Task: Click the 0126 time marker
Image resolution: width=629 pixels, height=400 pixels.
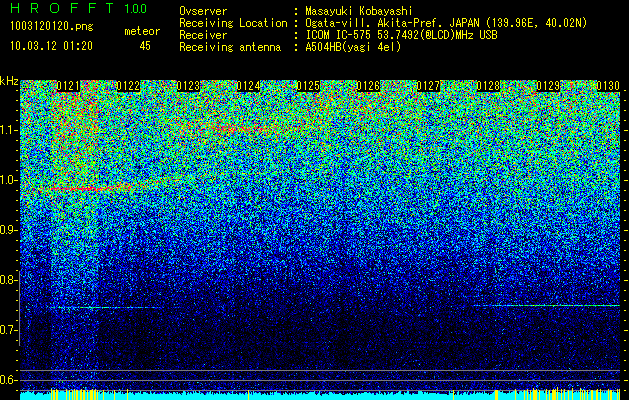Action: (368, 86)
